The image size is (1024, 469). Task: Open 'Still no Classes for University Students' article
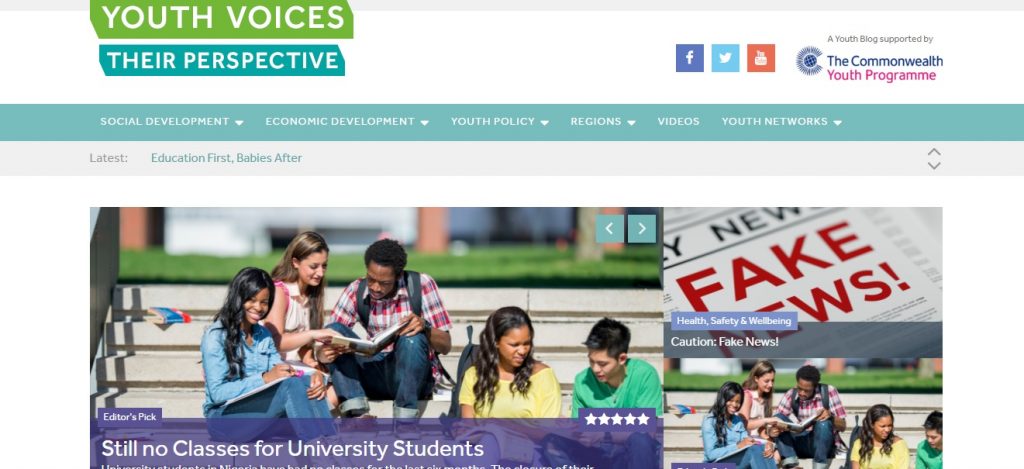[293, 449]
